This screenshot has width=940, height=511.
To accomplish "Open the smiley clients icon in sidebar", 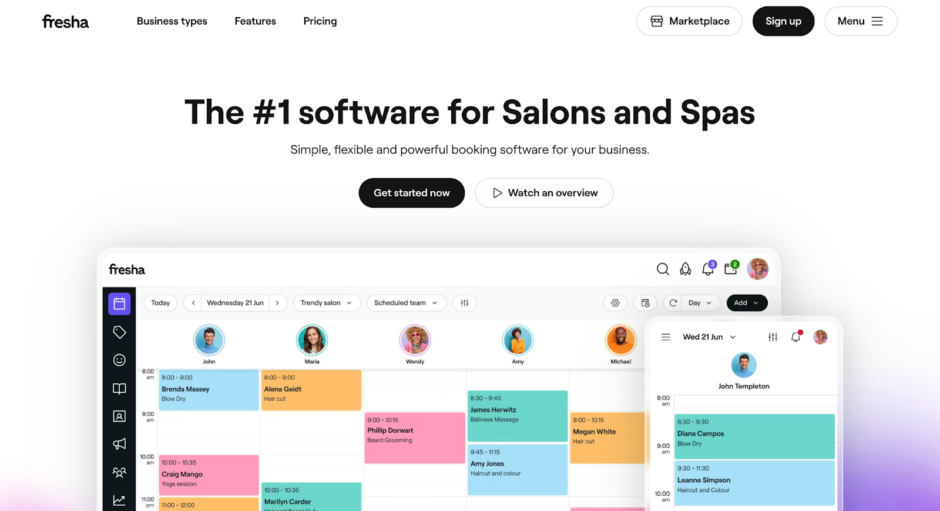I will tap(119, 360).
